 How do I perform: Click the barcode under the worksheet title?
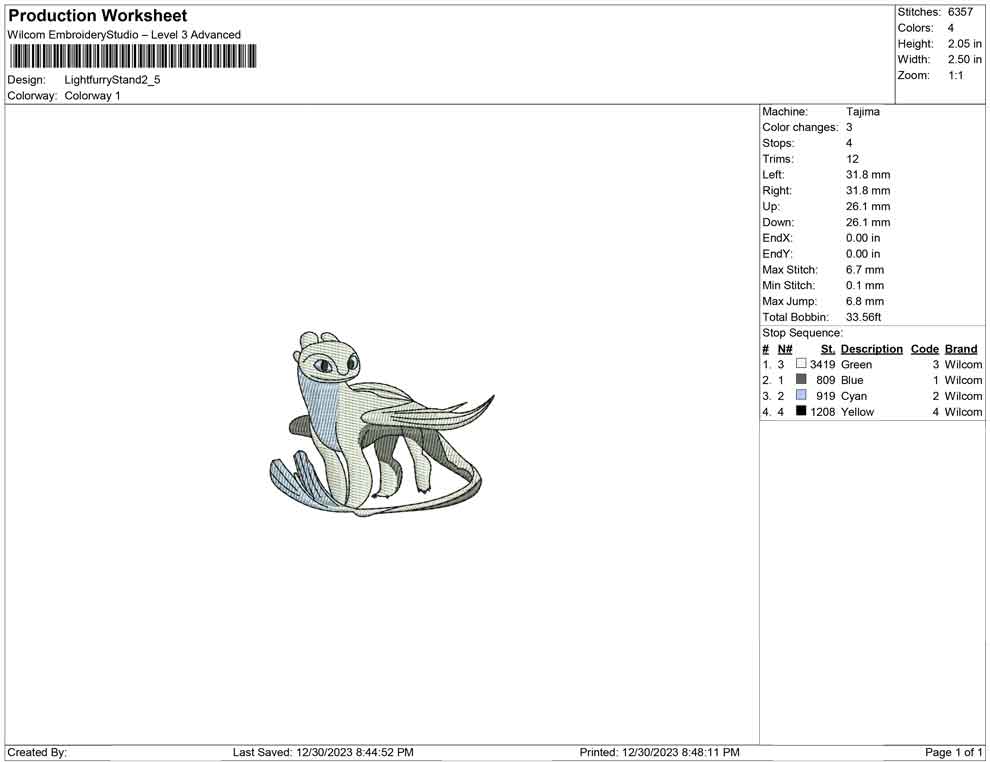pyautogui.click(x=133, y=56)
